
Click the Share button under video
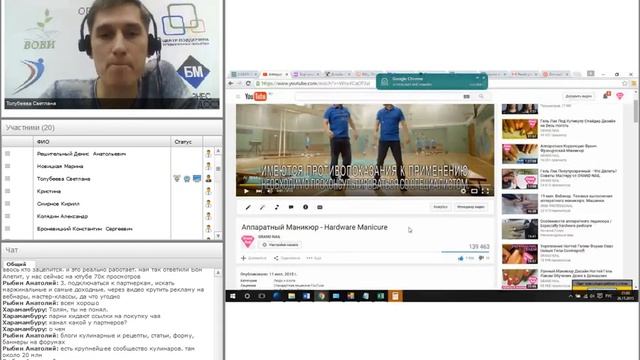coord(287,258)
